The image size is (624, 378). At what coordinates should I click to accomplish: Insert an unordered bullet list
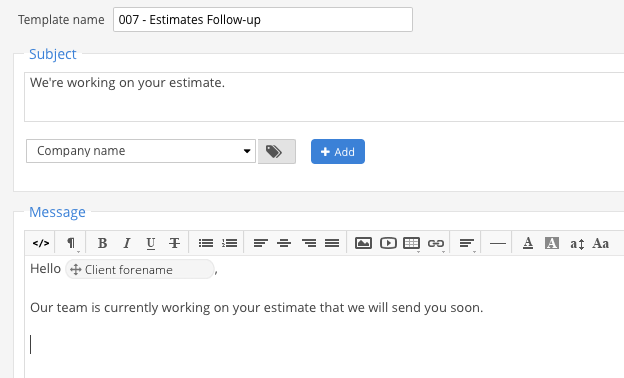point(206,243)
